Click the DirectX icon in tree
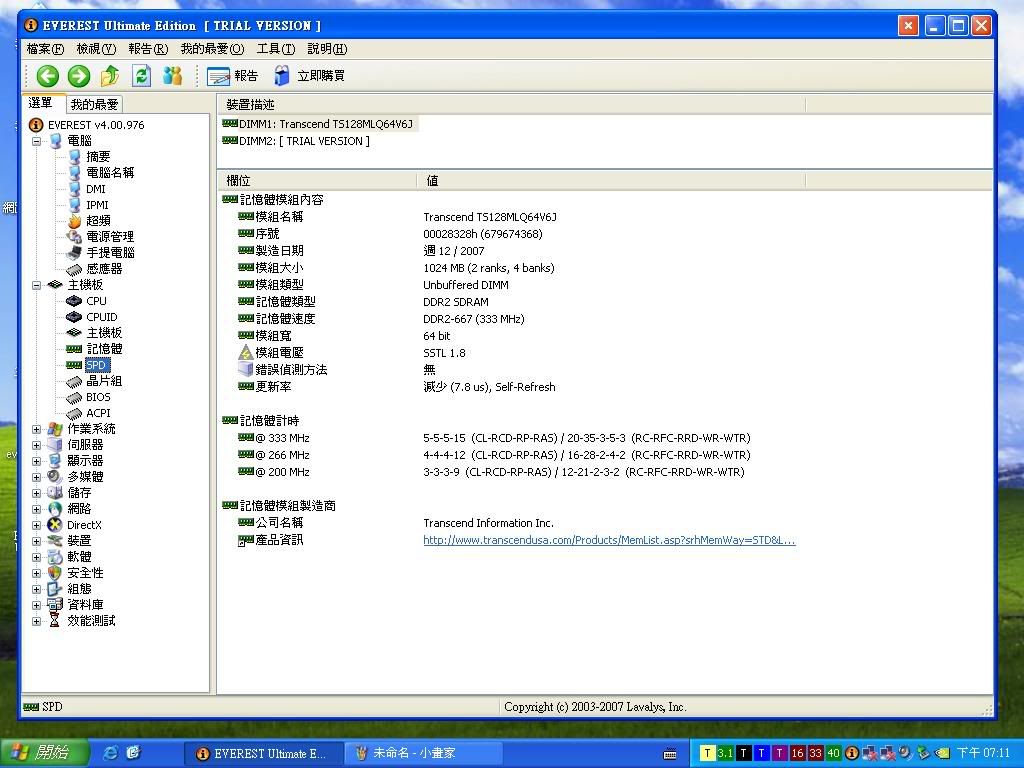The image size is (1024, 768). coord(55,525)
